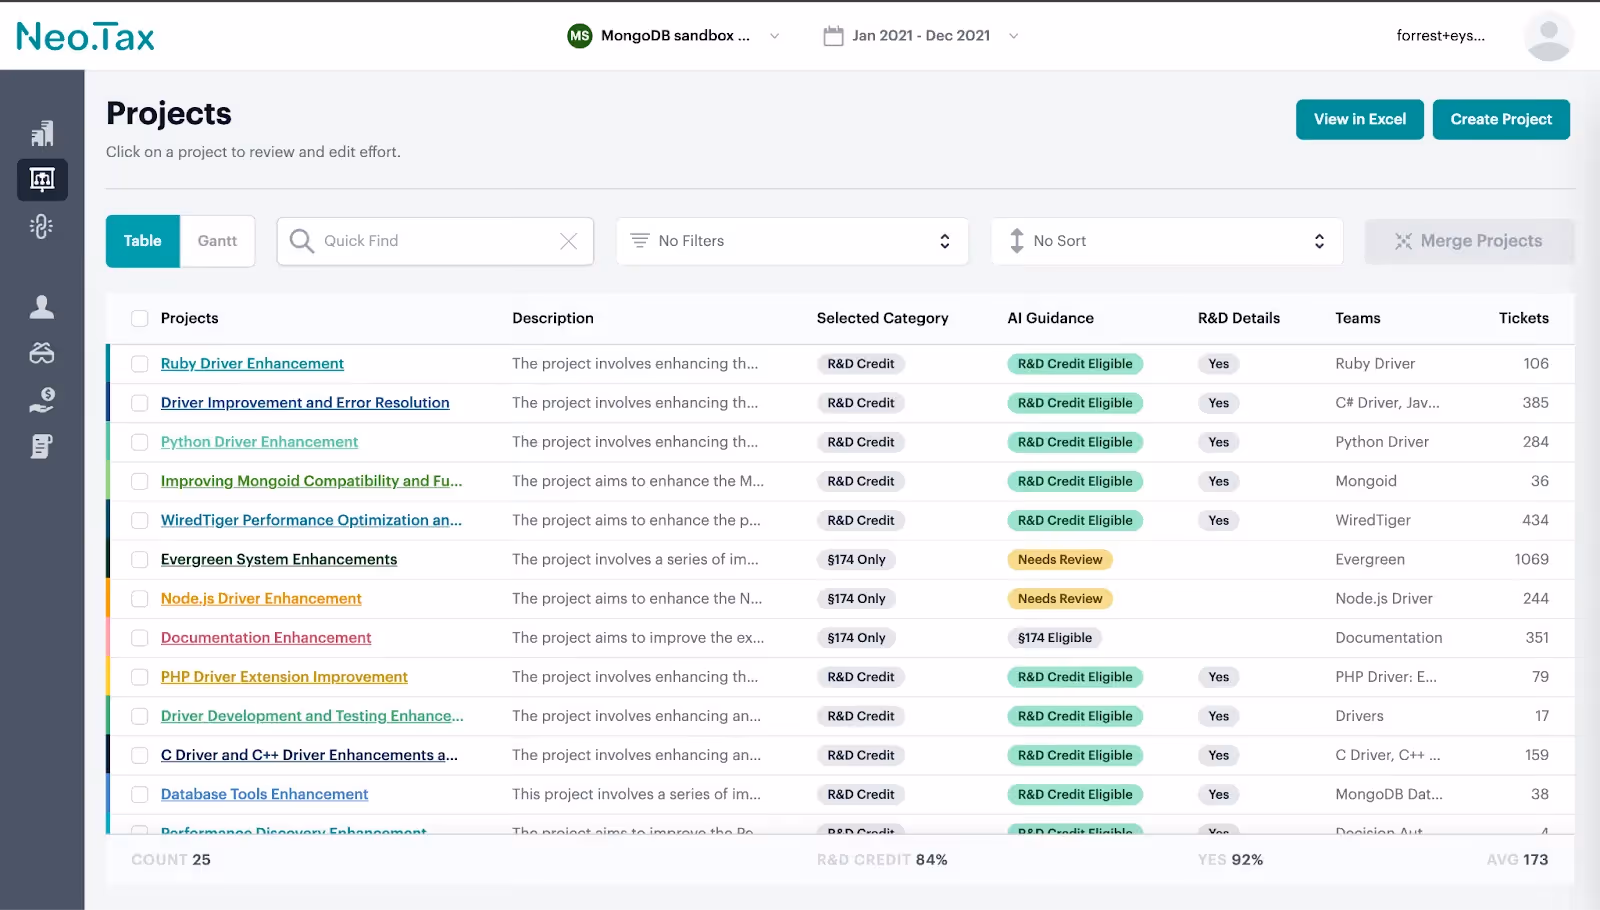
Task: Select the WiredTiger Performance Optimization row checkbox
Action: (x=140, y=520)
